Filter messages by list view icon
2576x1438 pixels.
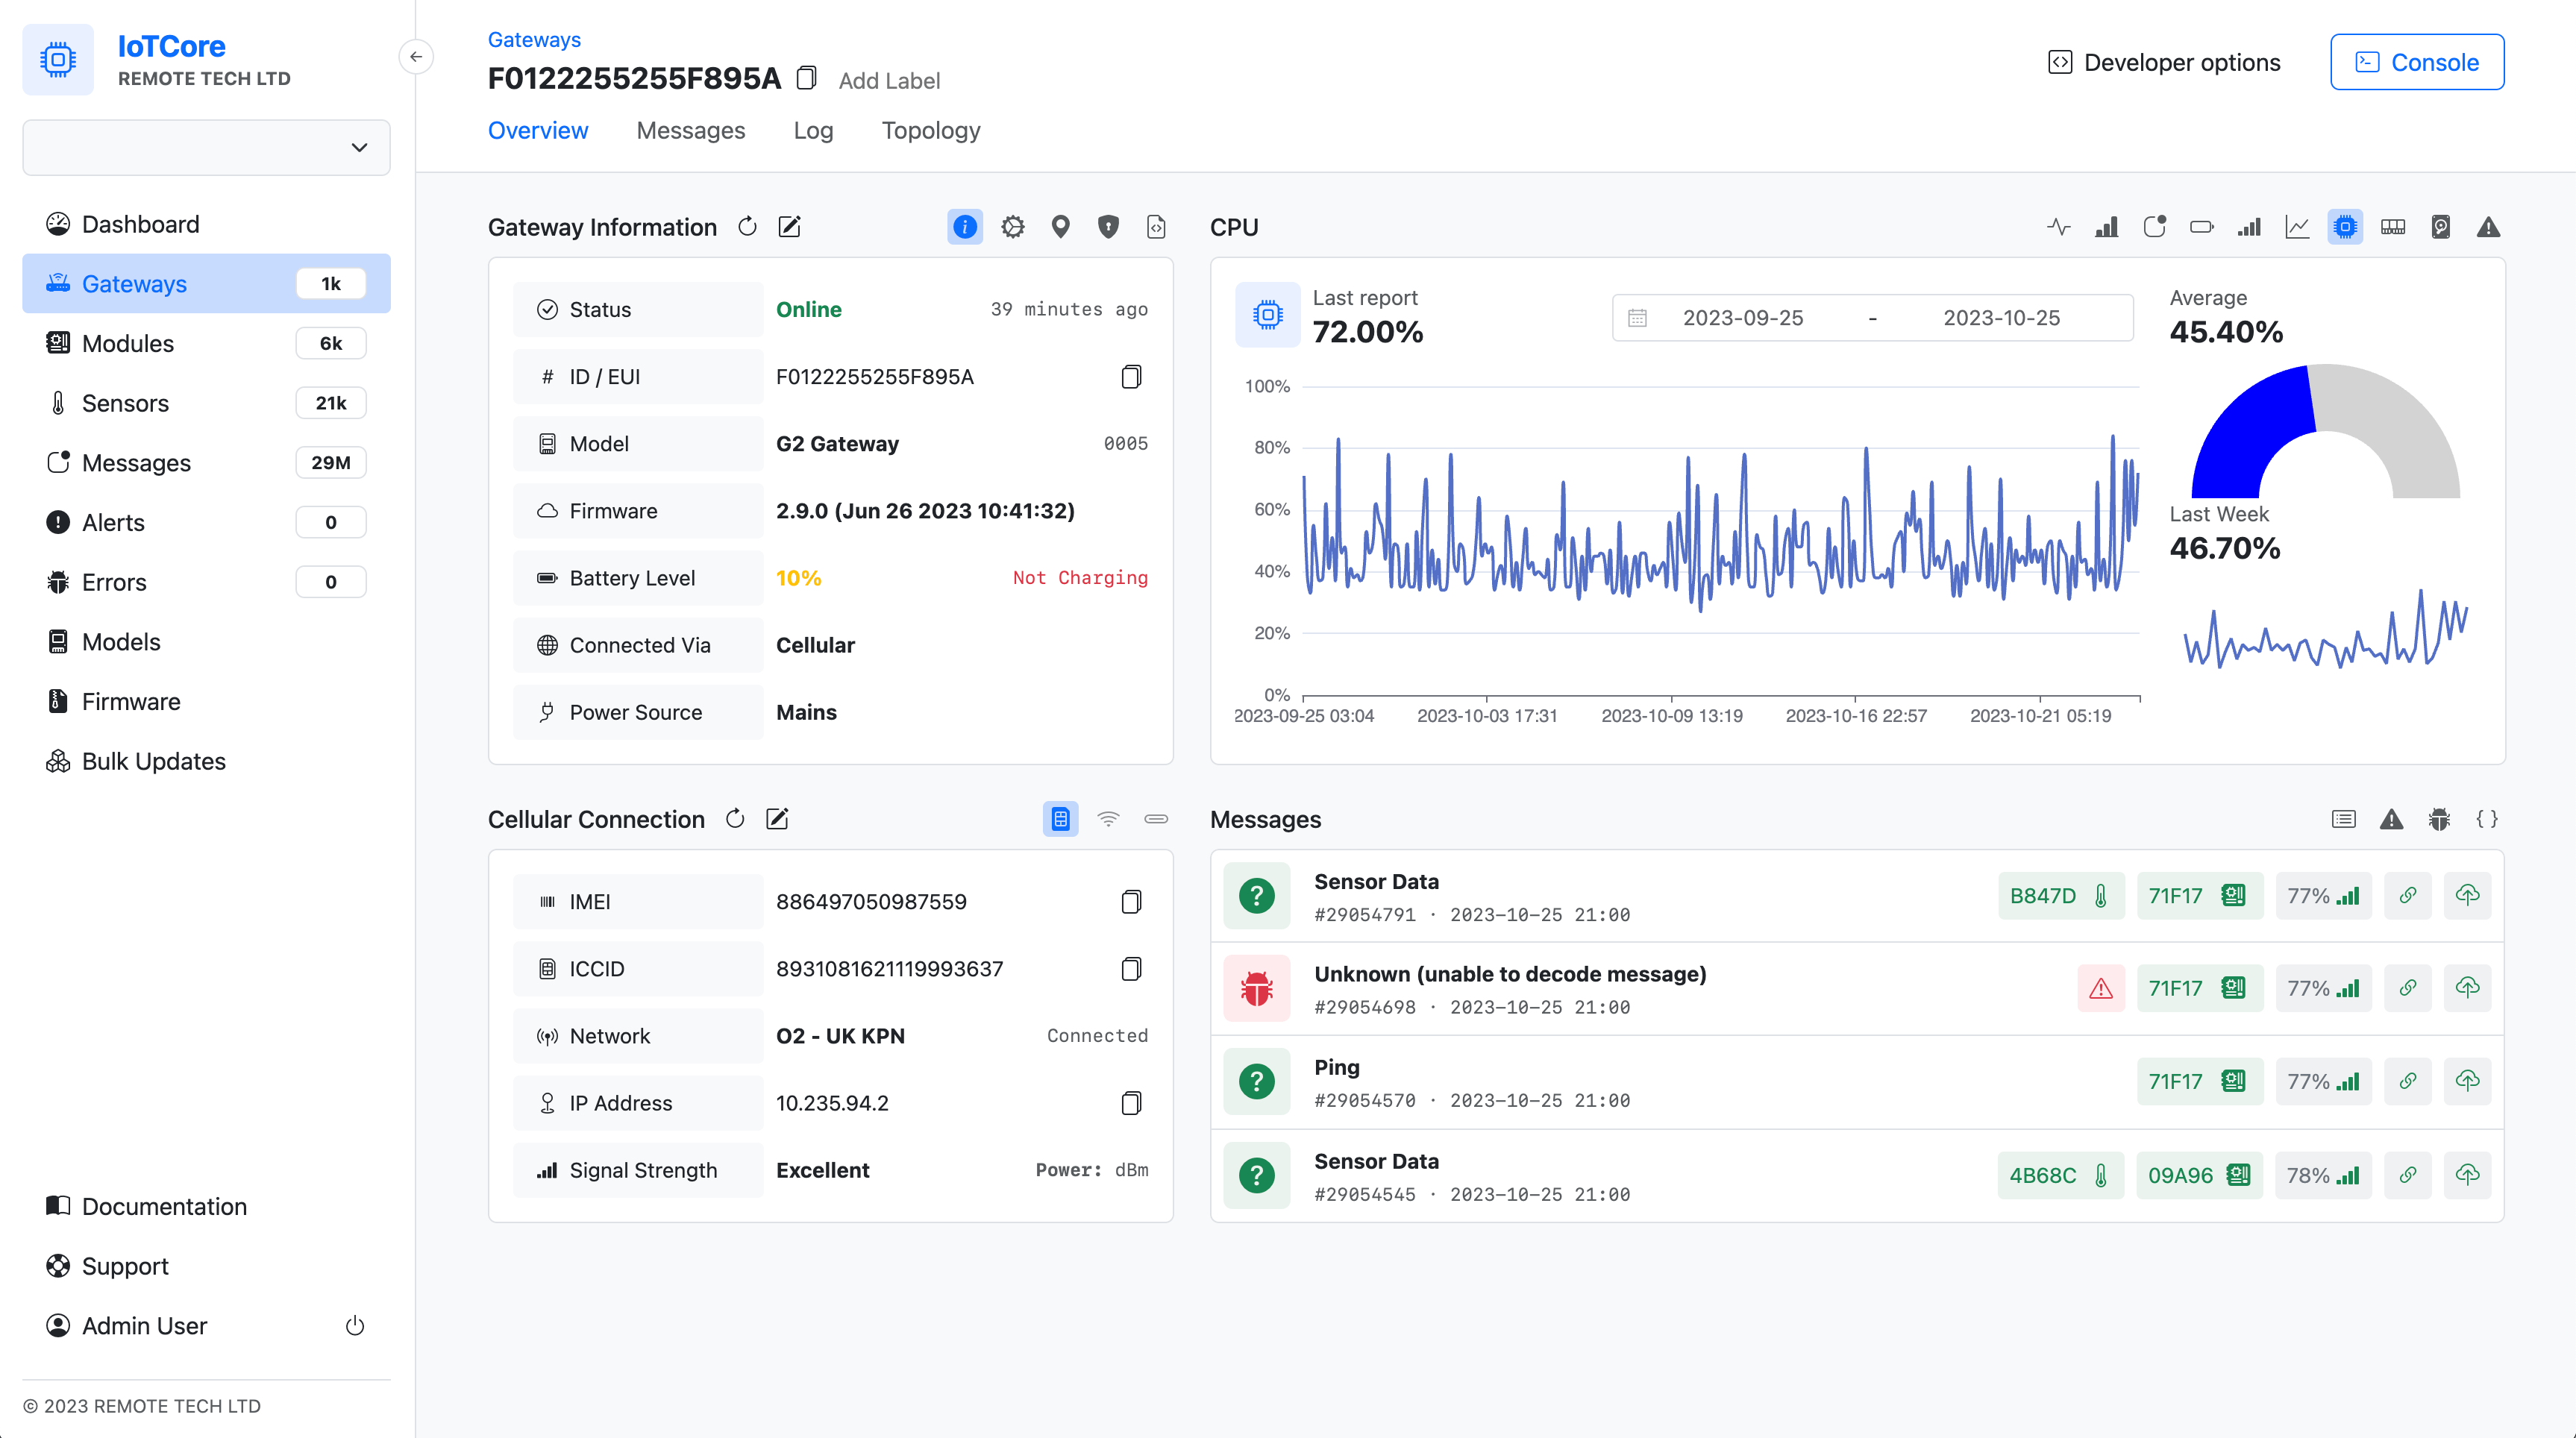pyautogui.click(x=2344, y=819)
